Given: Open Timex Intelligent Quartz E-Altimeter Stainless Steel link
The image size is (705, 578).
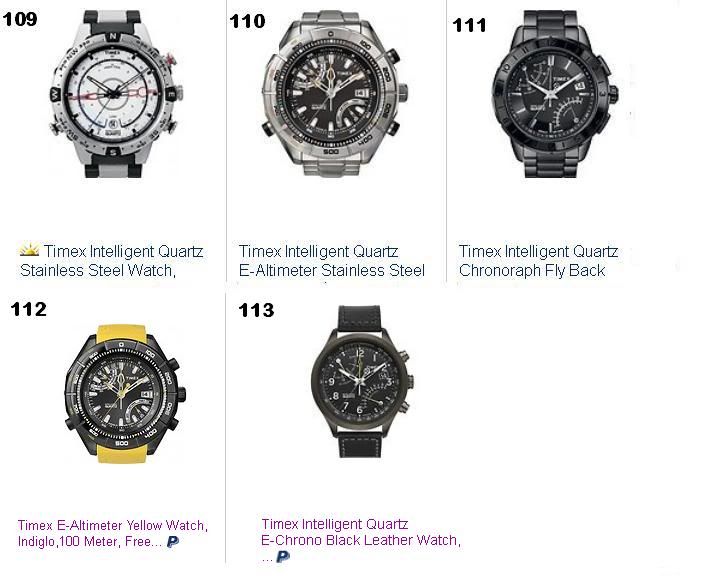Looking at the screenshot, I should tap(332, 261).
